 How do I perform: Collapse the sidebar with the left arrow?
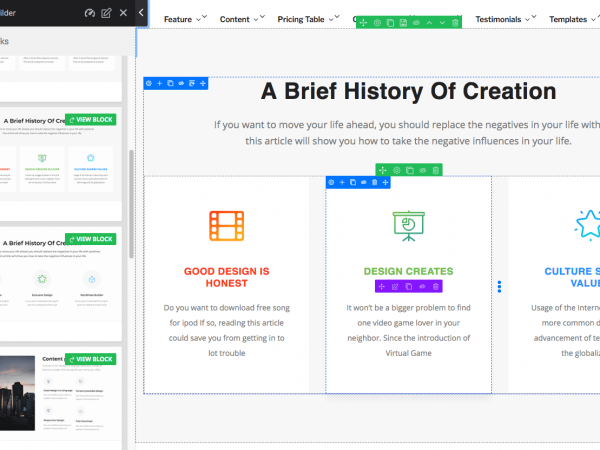[x=141, y=13]
